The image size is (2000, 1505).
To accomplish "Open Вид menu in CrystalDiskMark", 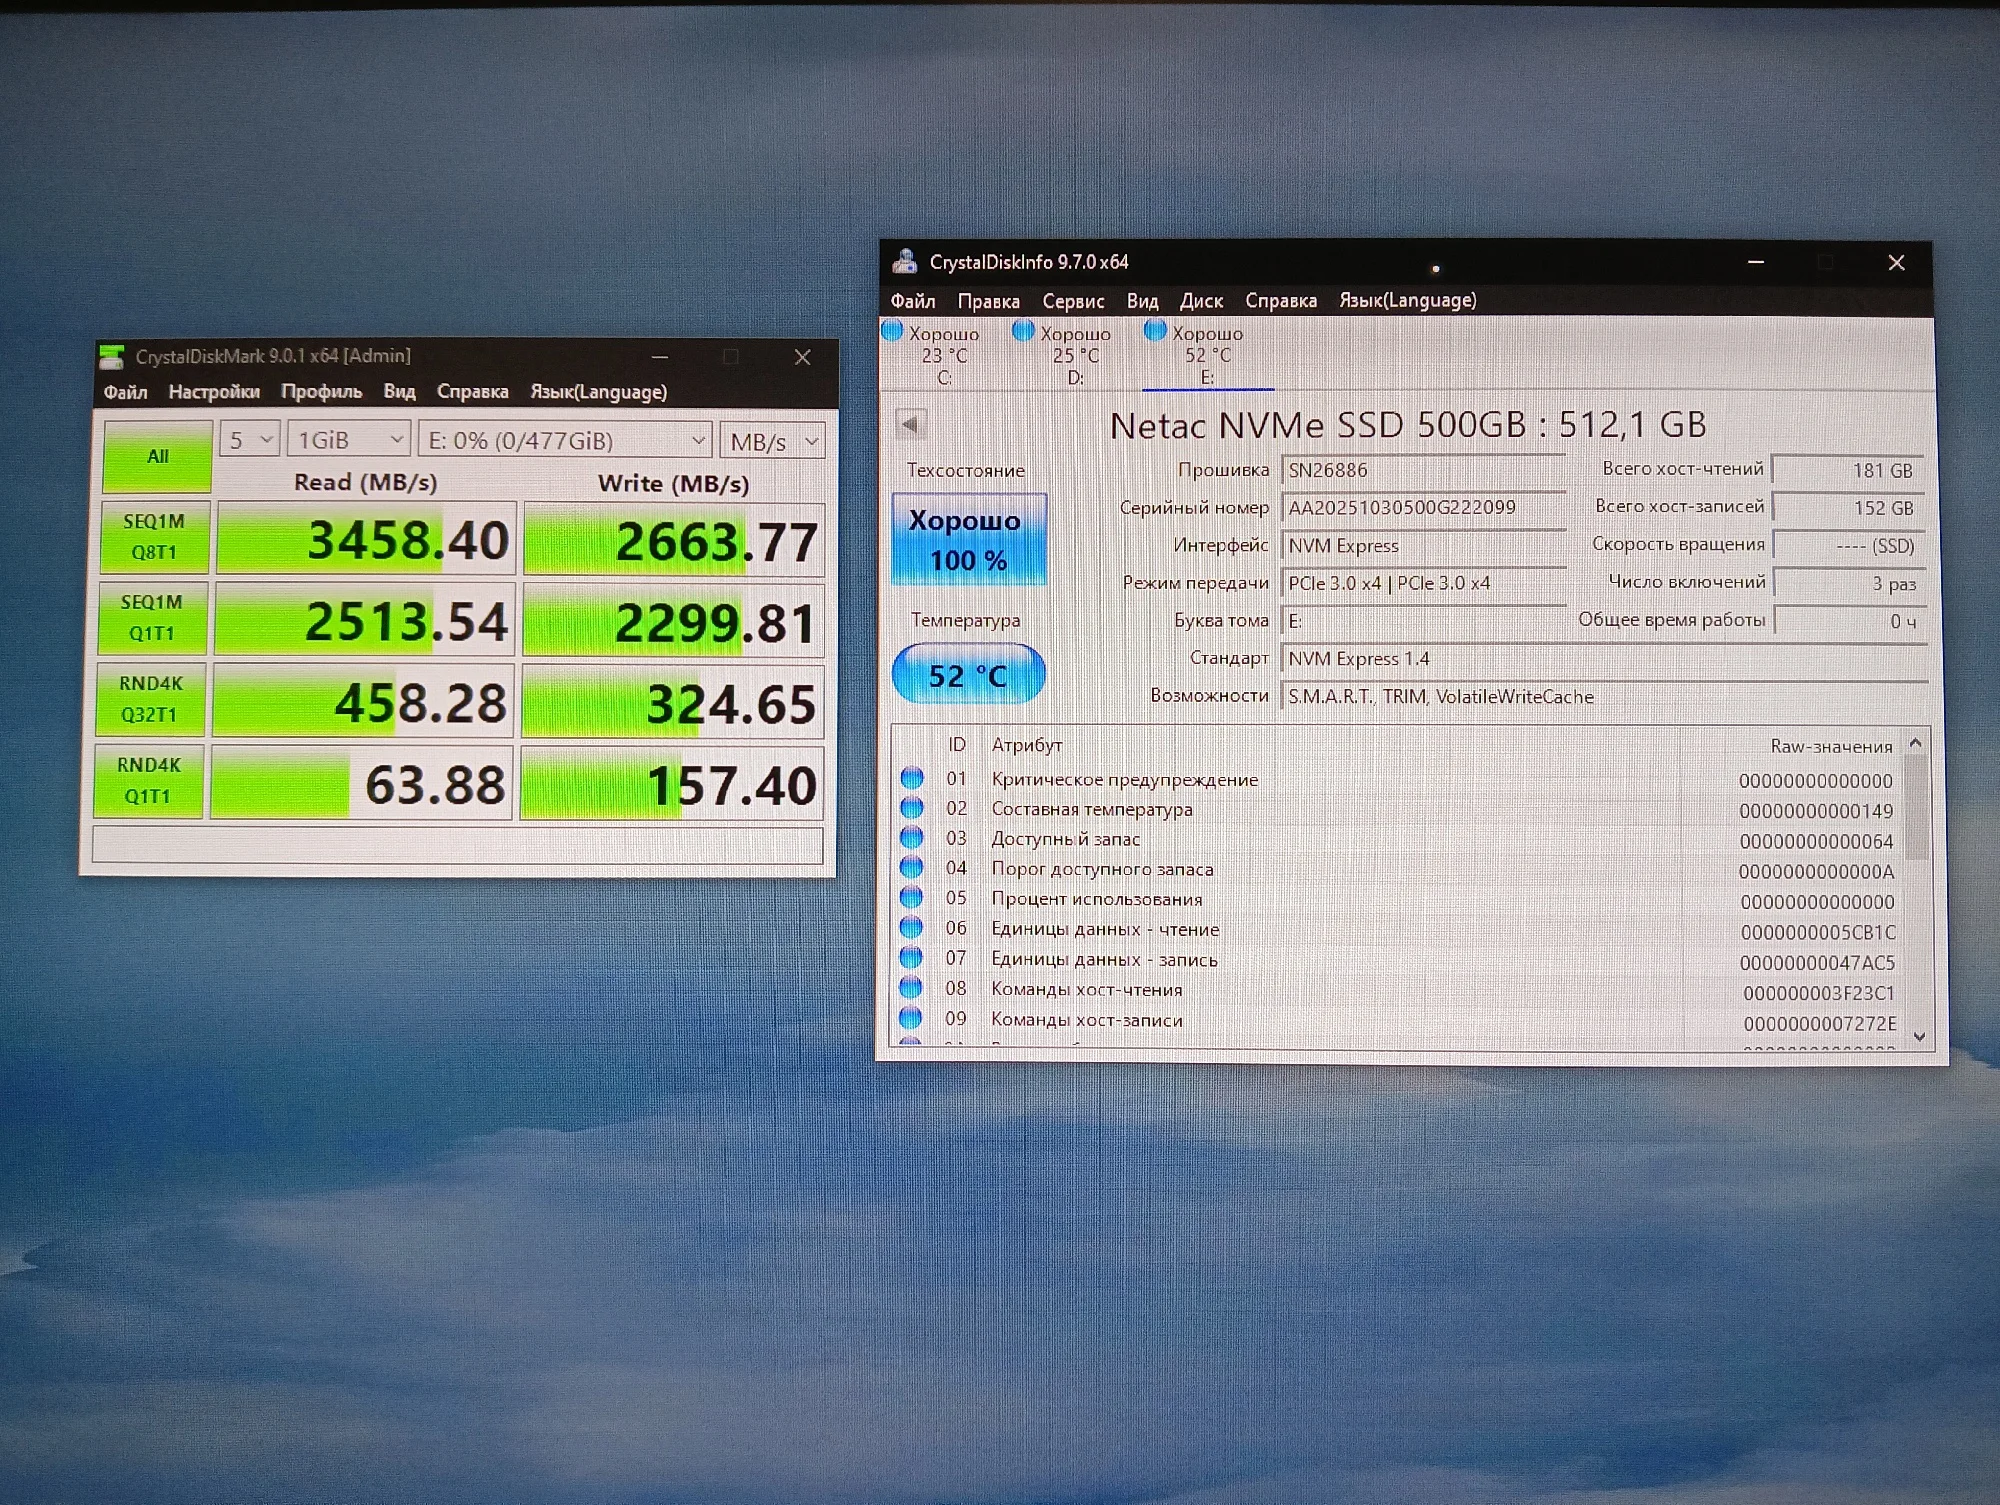I will click(399, 392).
